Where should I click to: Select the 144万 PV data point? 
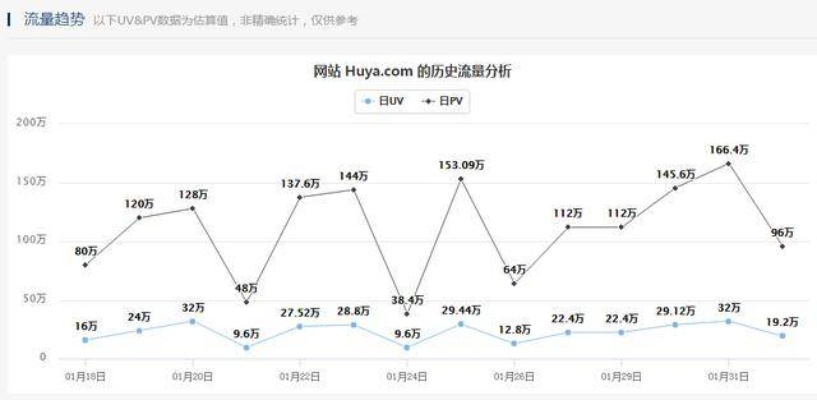tap(353, 190)
